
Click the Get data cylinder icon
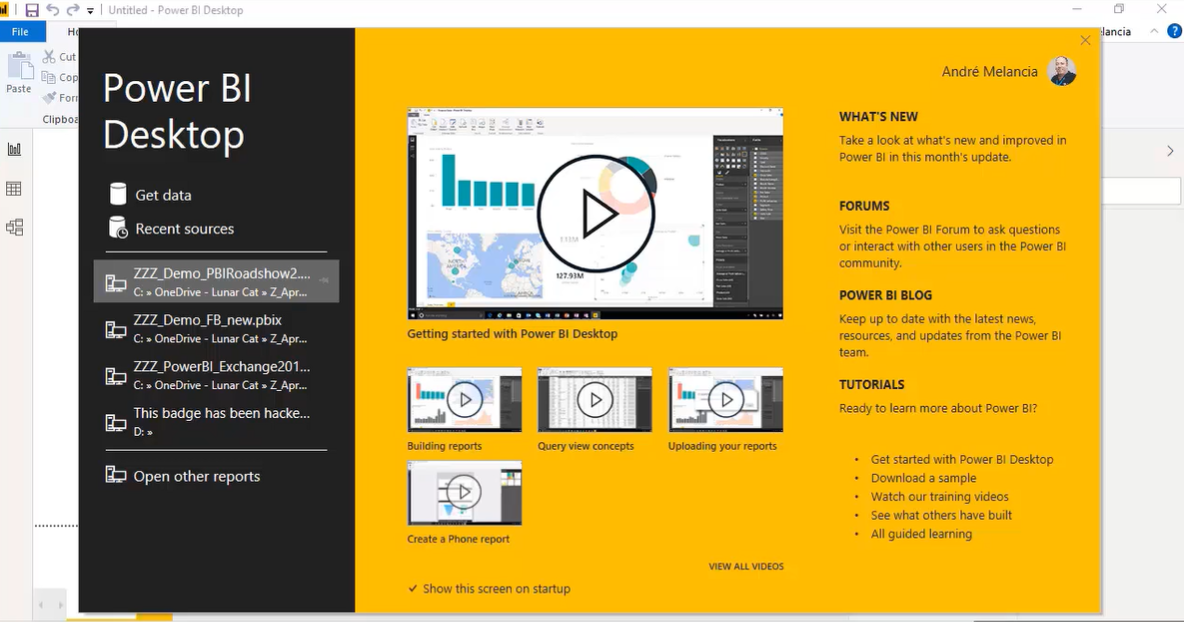click(118, 194)
